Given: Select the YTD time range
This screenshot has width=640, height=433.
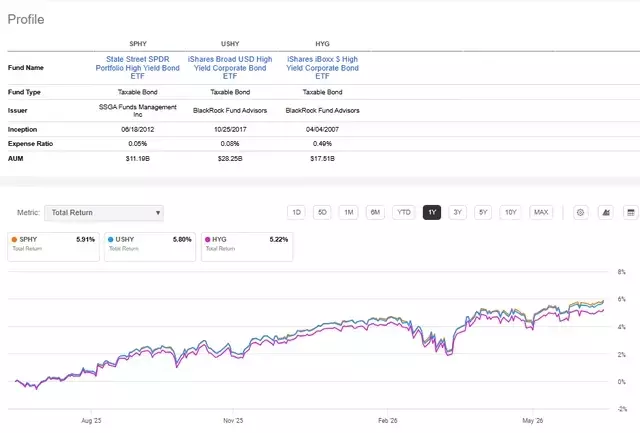Looking at the screenshot, I should pos(404,212).
